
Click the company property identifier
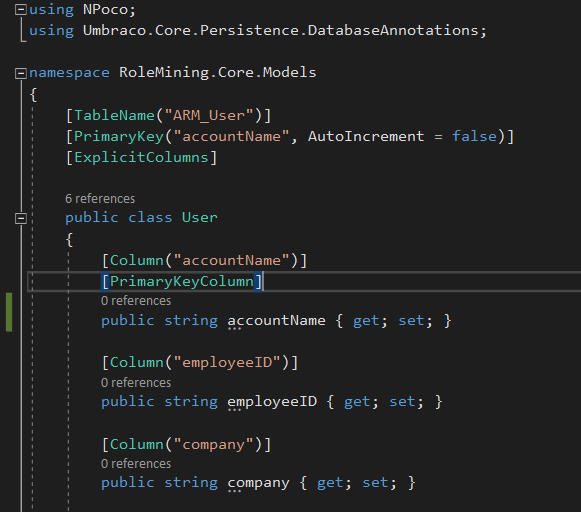[258, 483]
